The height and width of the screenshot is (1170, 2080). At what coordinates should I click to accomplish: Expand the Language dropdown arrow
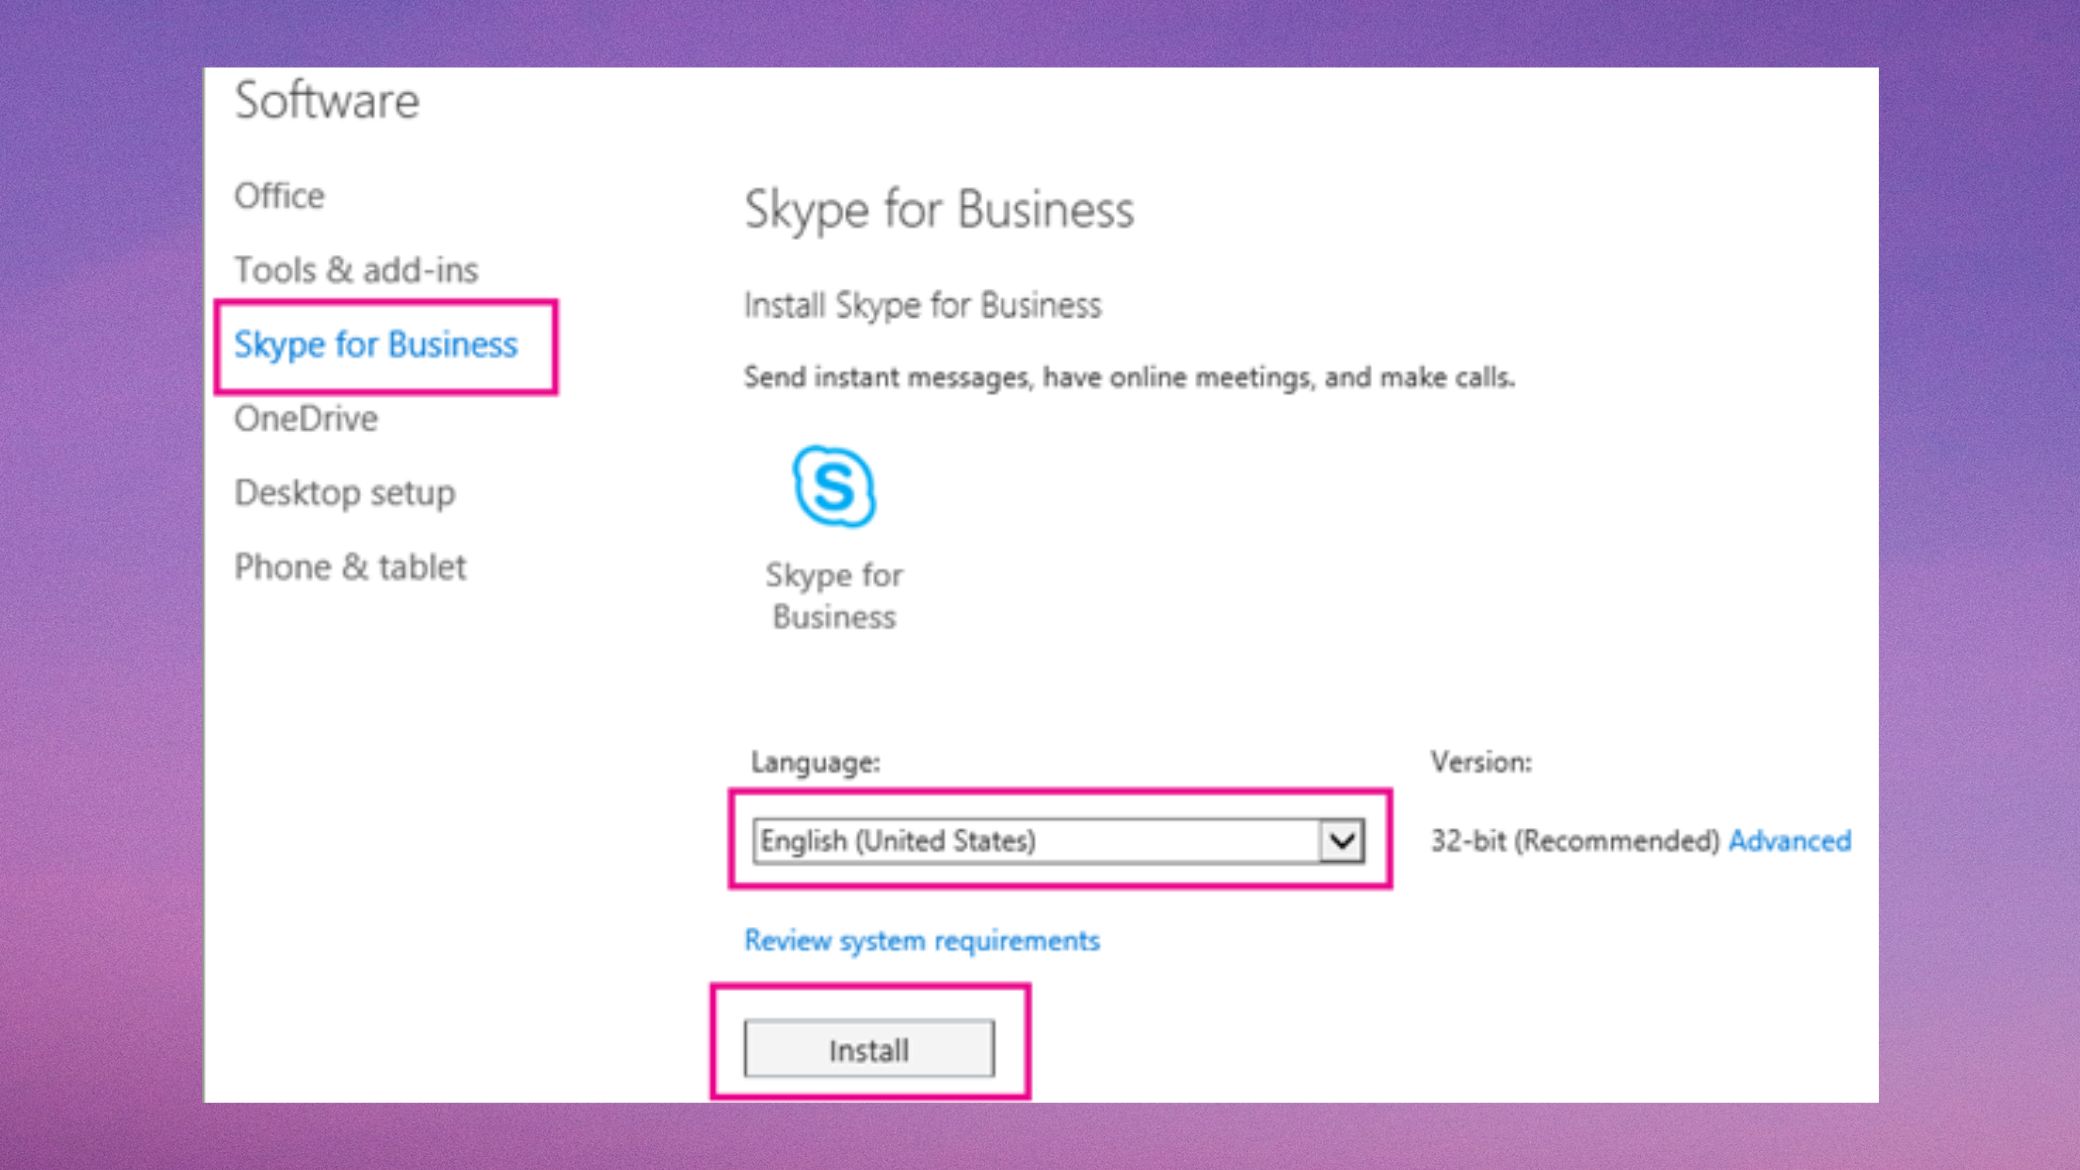[1341, 841]
